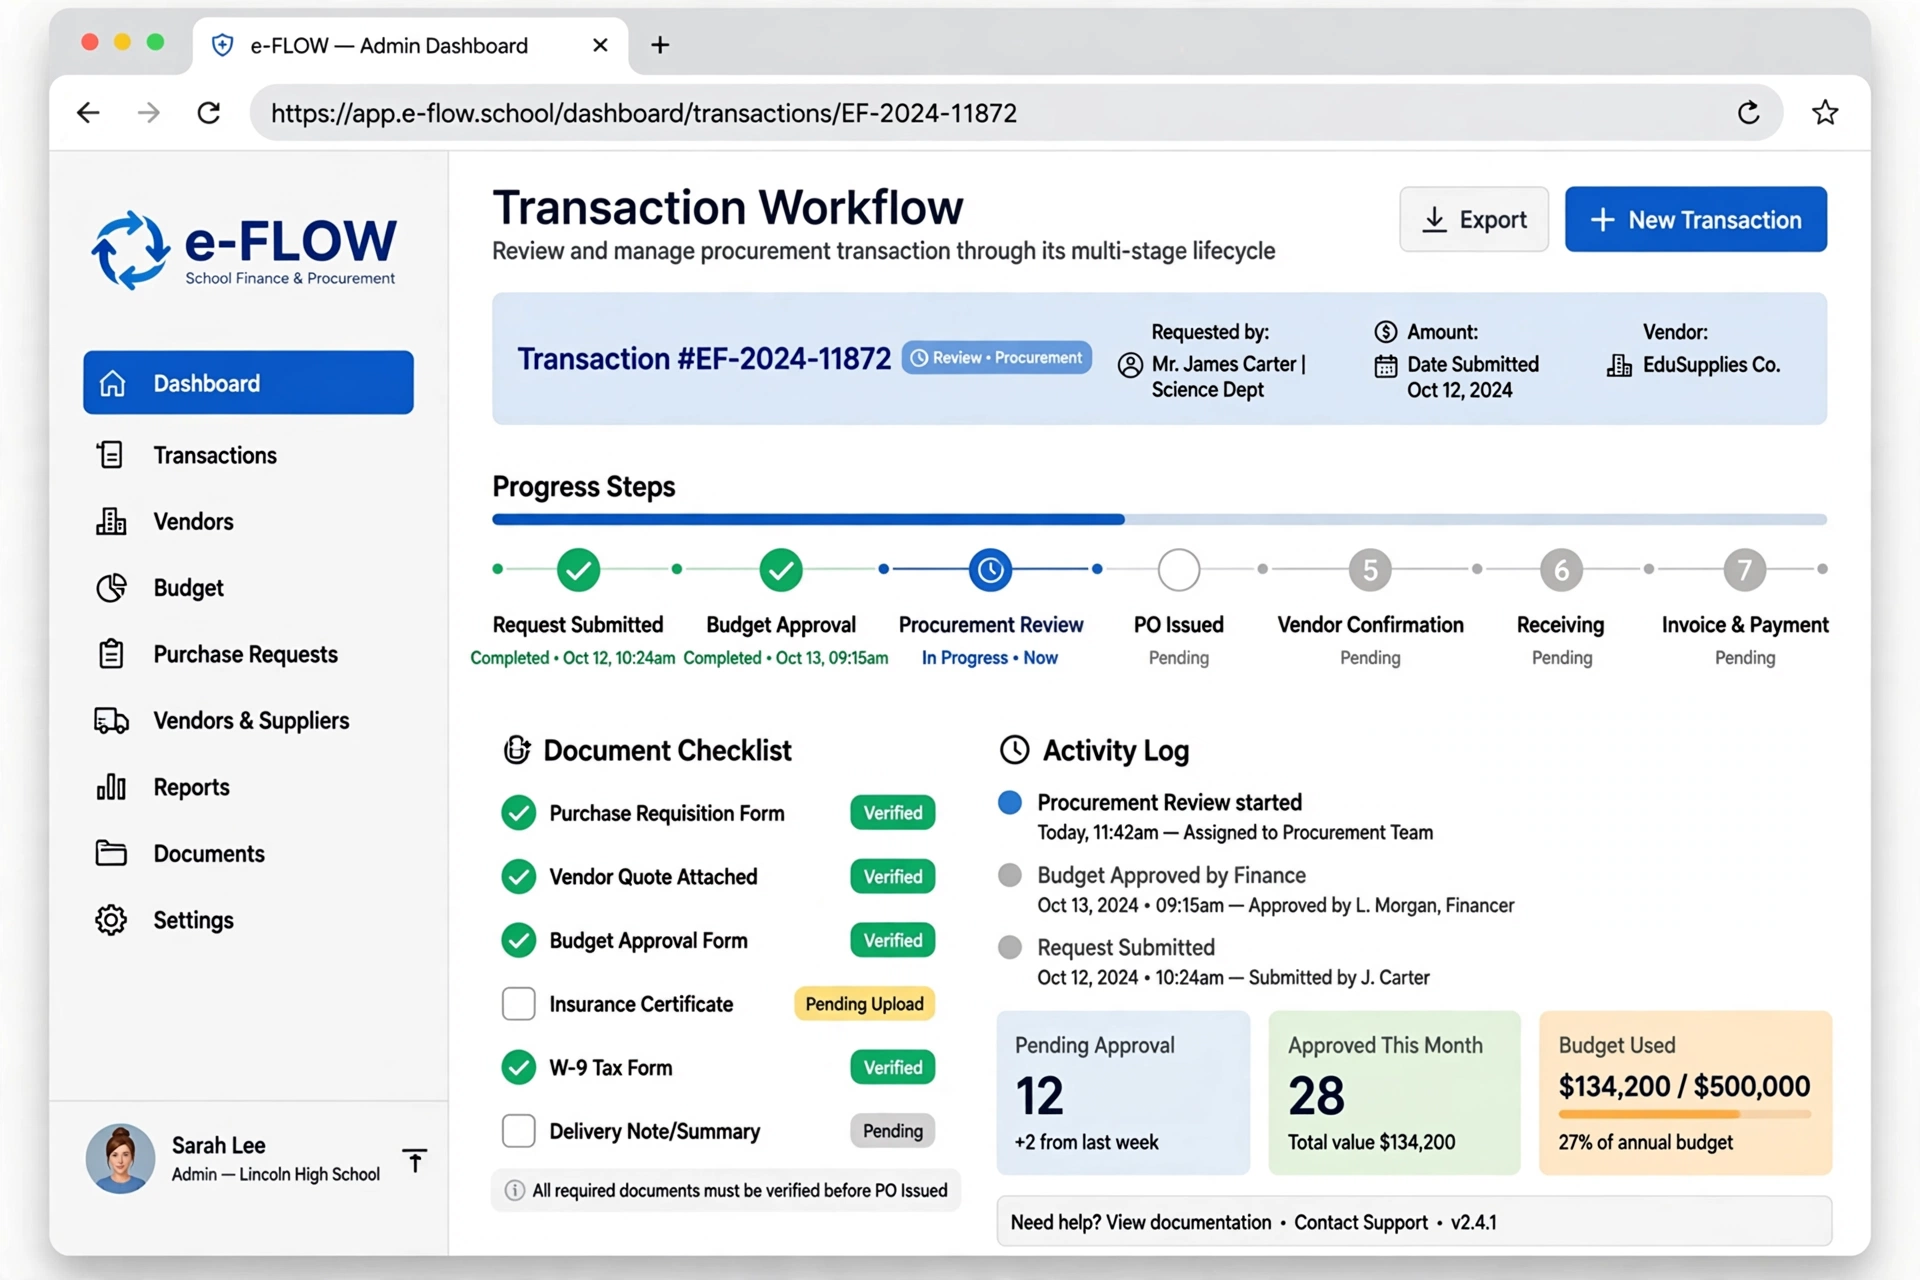Click the browser back arrow
The width and height of the screenshot is (1920, 1280).
click(88, 113)
